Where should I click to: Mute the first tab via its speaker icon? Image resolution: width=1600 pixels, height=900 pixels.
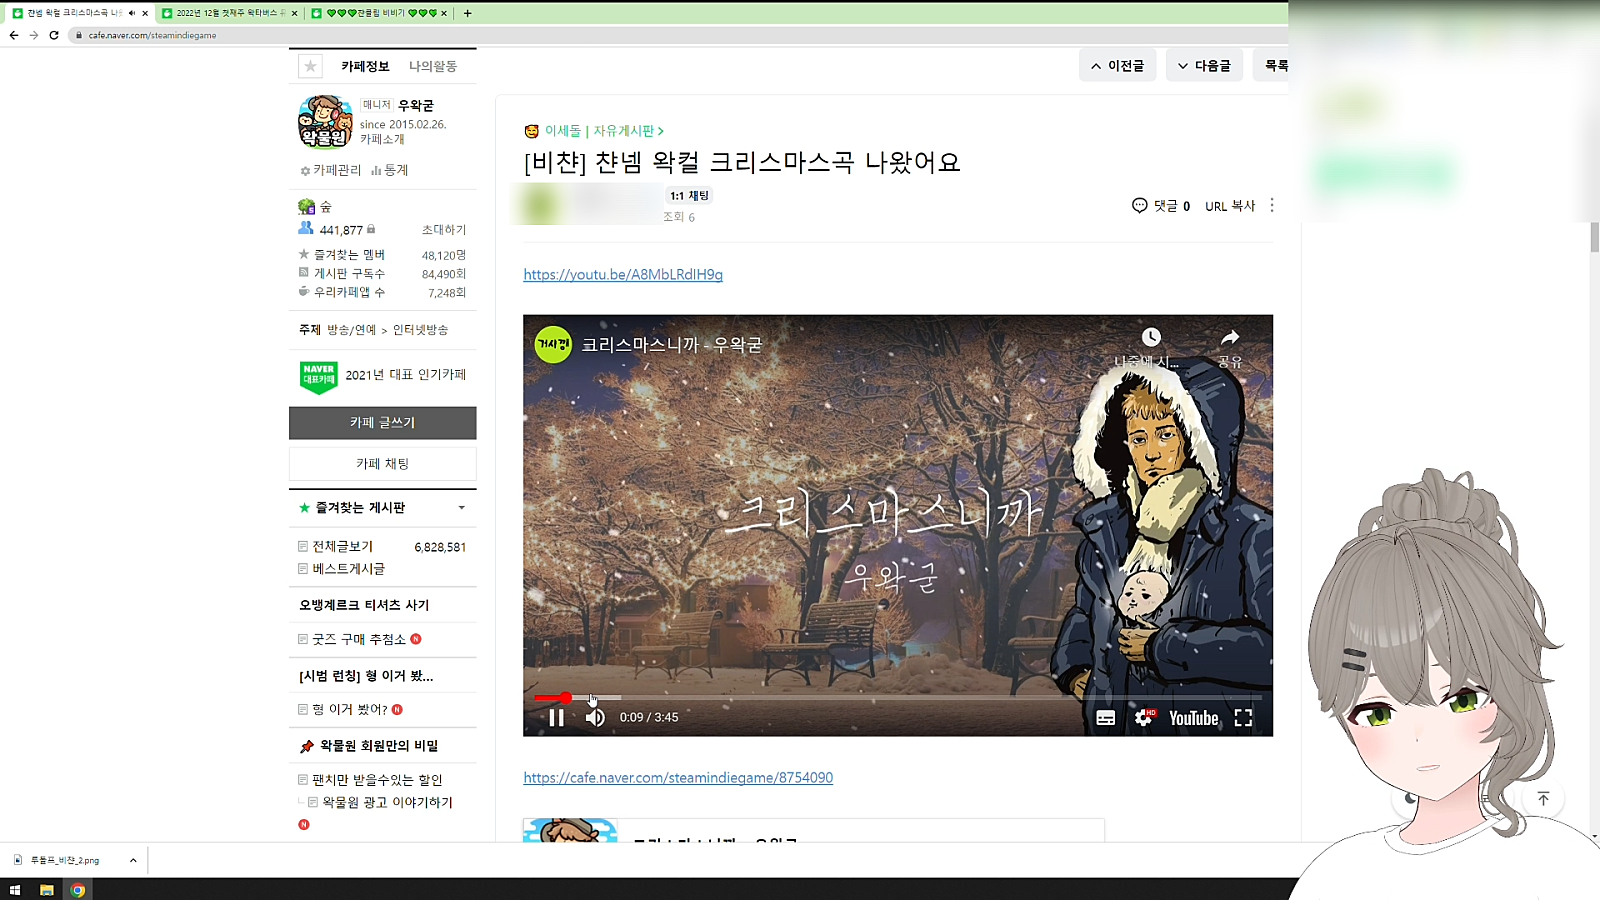click(132, 13)
